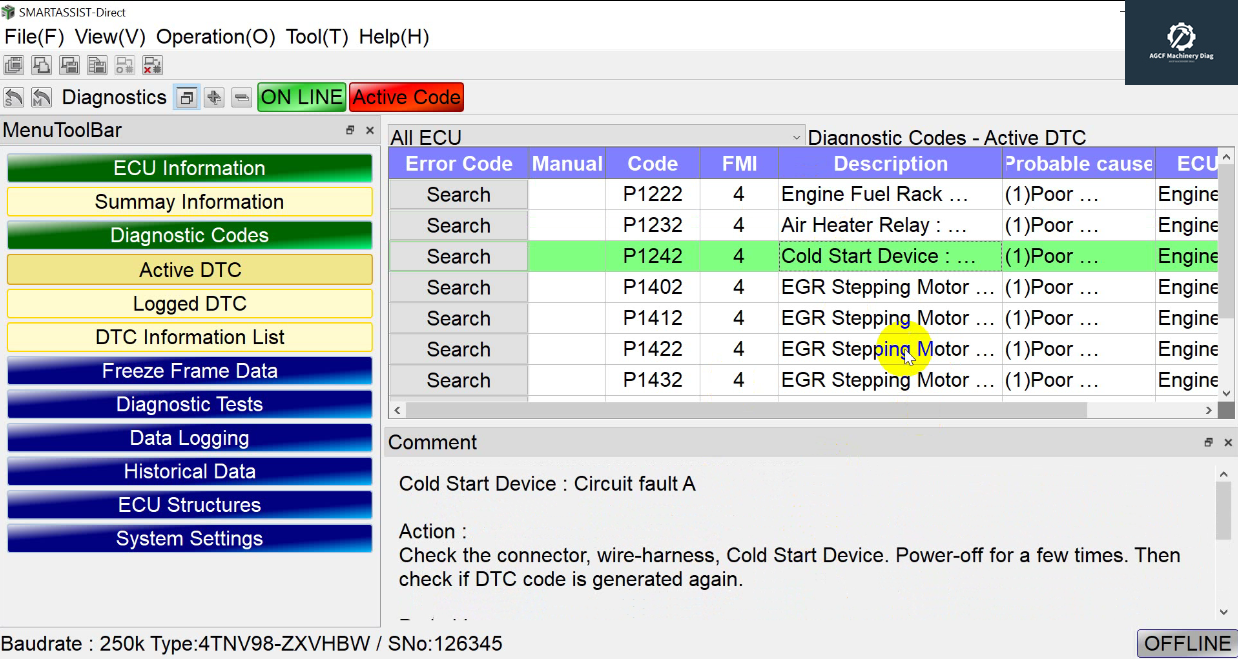Toggle the OFFLINE button in status bar
Image resolution: width=1238 pixels, height=659 pixels.
point(1186,643)
